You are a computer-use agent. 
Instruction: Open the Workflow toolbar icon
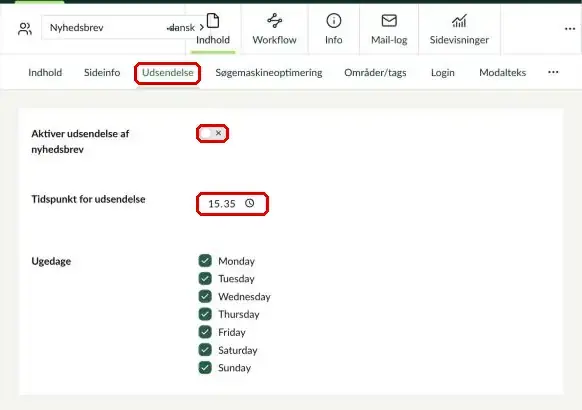click(275, 21)
